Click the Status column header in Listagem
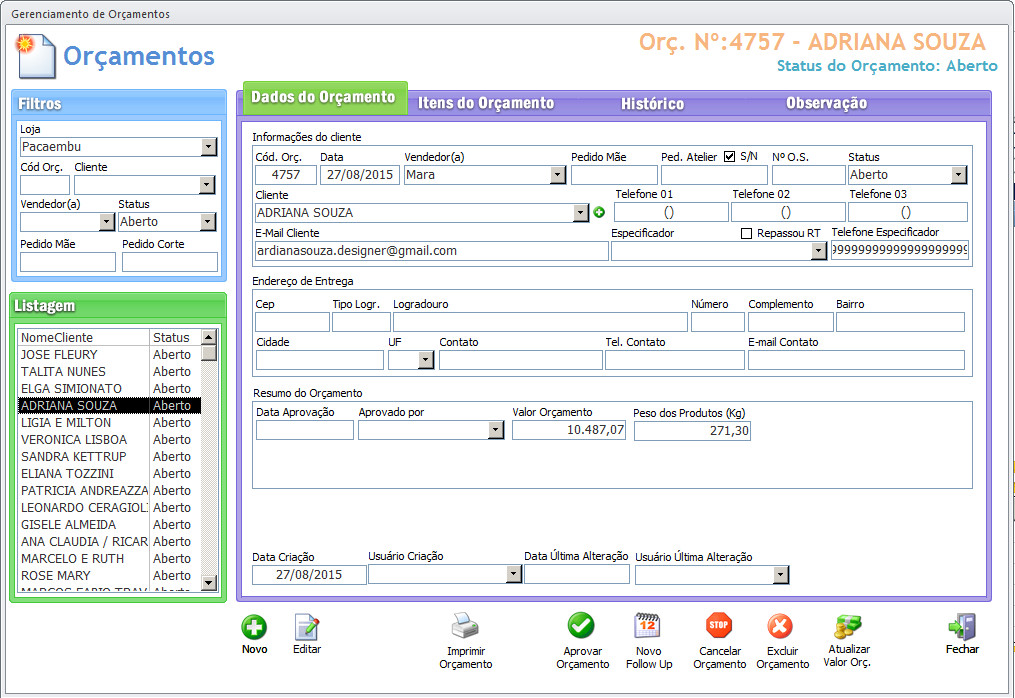 pyautogui.click(x=175, y=337)
